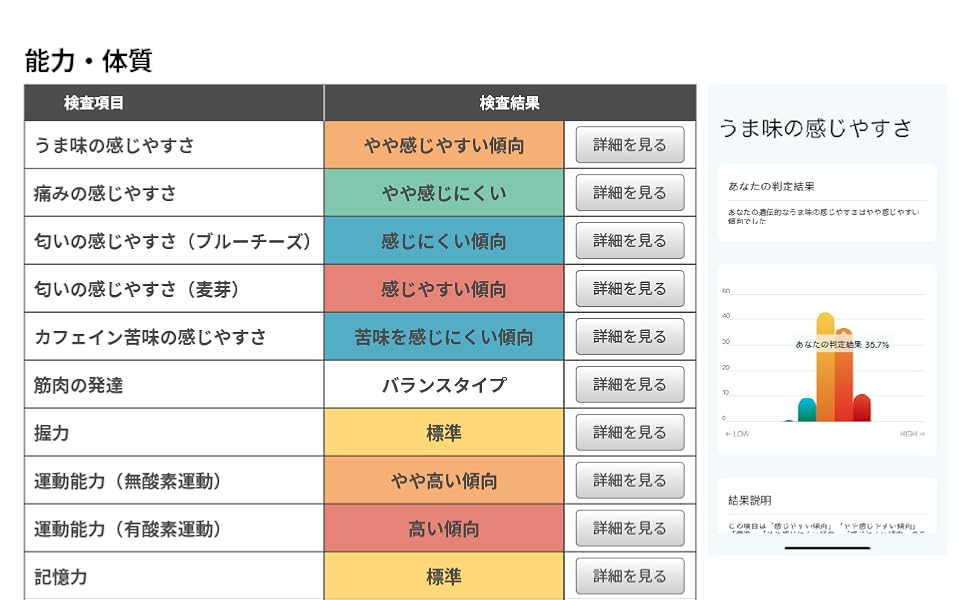Click the 検査結果 column header
Viewport: 970px width, 600px height.
510,103
